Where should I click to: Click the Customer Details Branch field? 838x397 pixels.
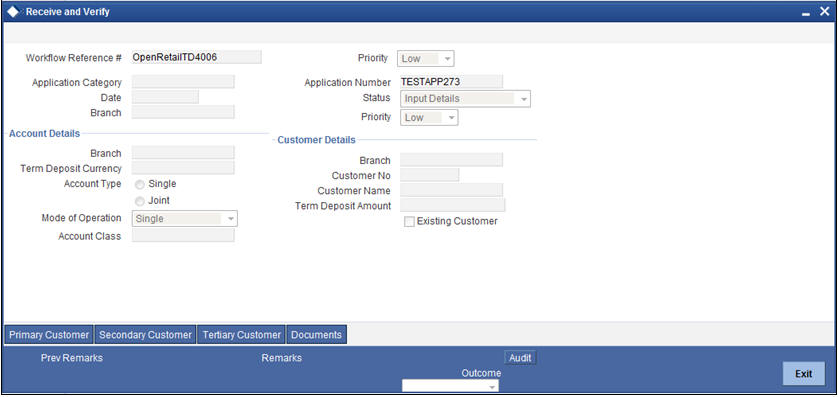tap(451, 160)
